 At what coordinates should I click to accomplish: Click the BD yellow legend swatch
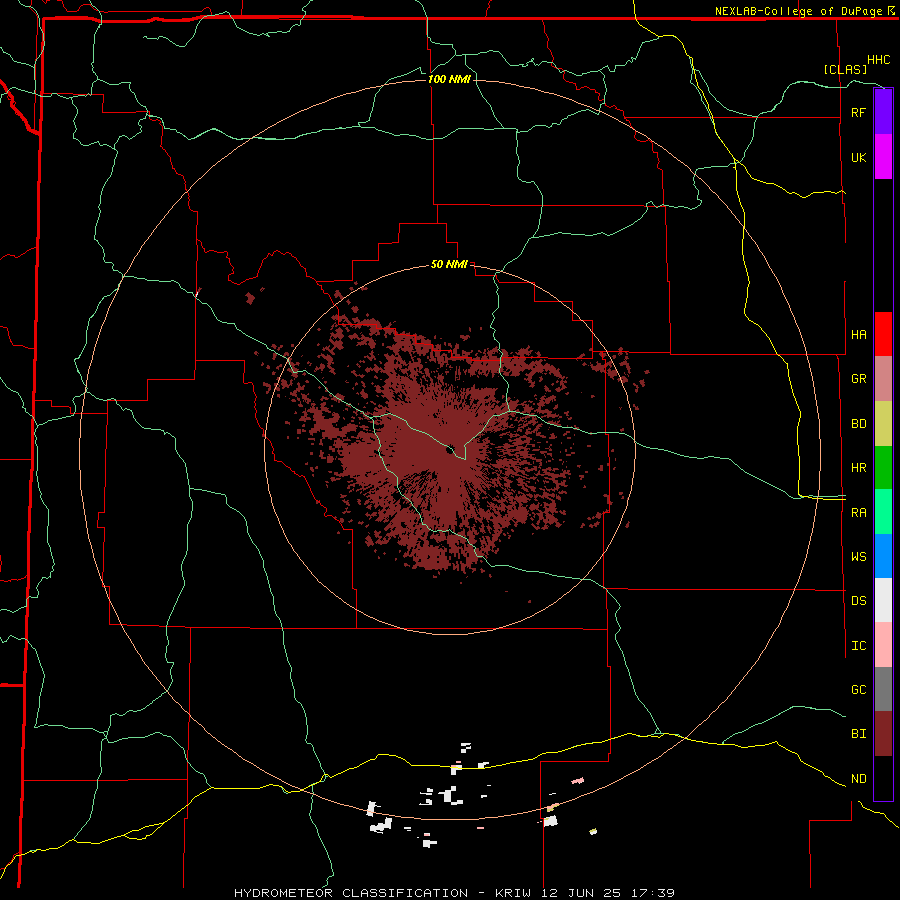tap(883, 424)
